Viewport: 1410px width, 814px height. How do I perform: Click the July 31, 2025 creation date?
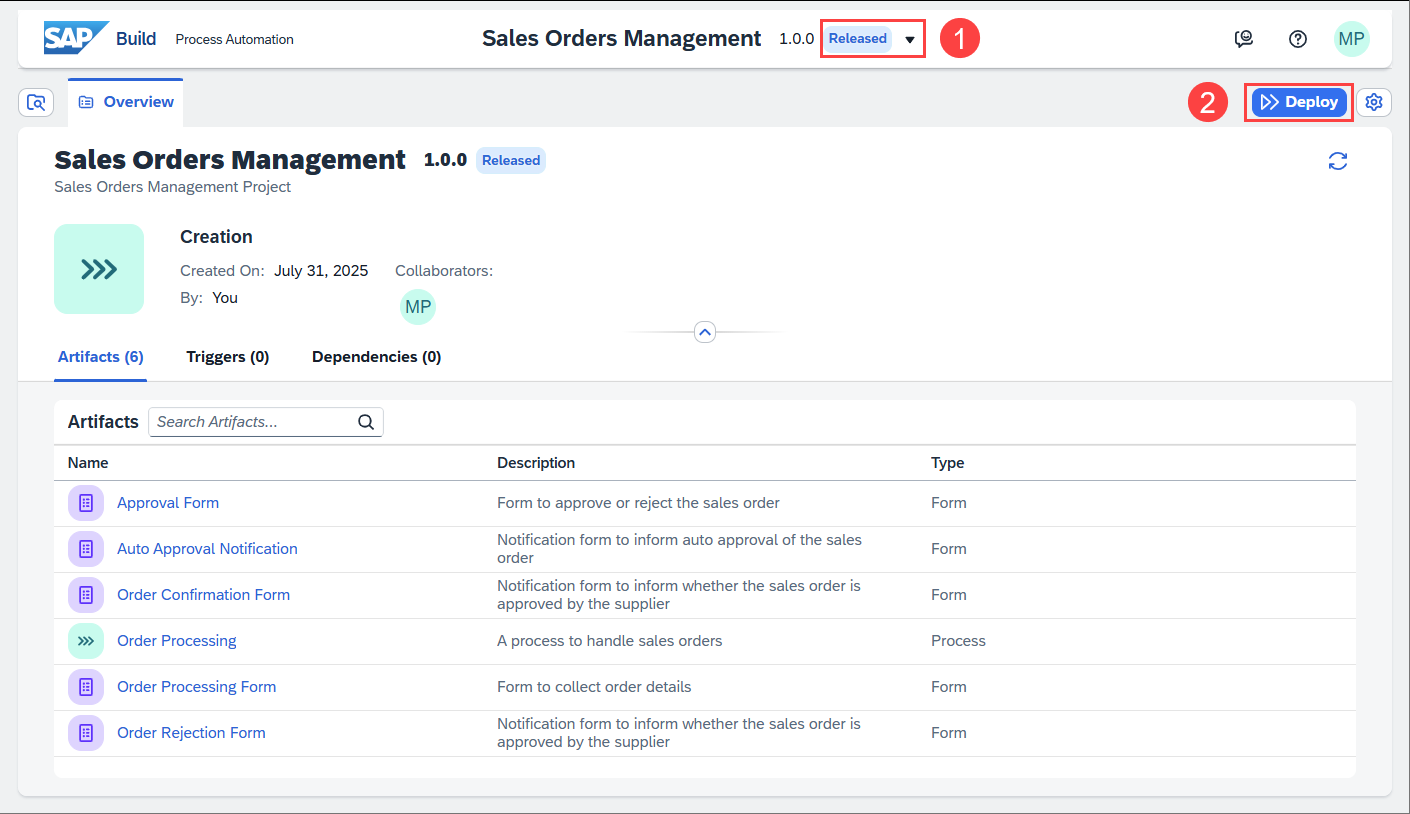(x=321, y=271)
